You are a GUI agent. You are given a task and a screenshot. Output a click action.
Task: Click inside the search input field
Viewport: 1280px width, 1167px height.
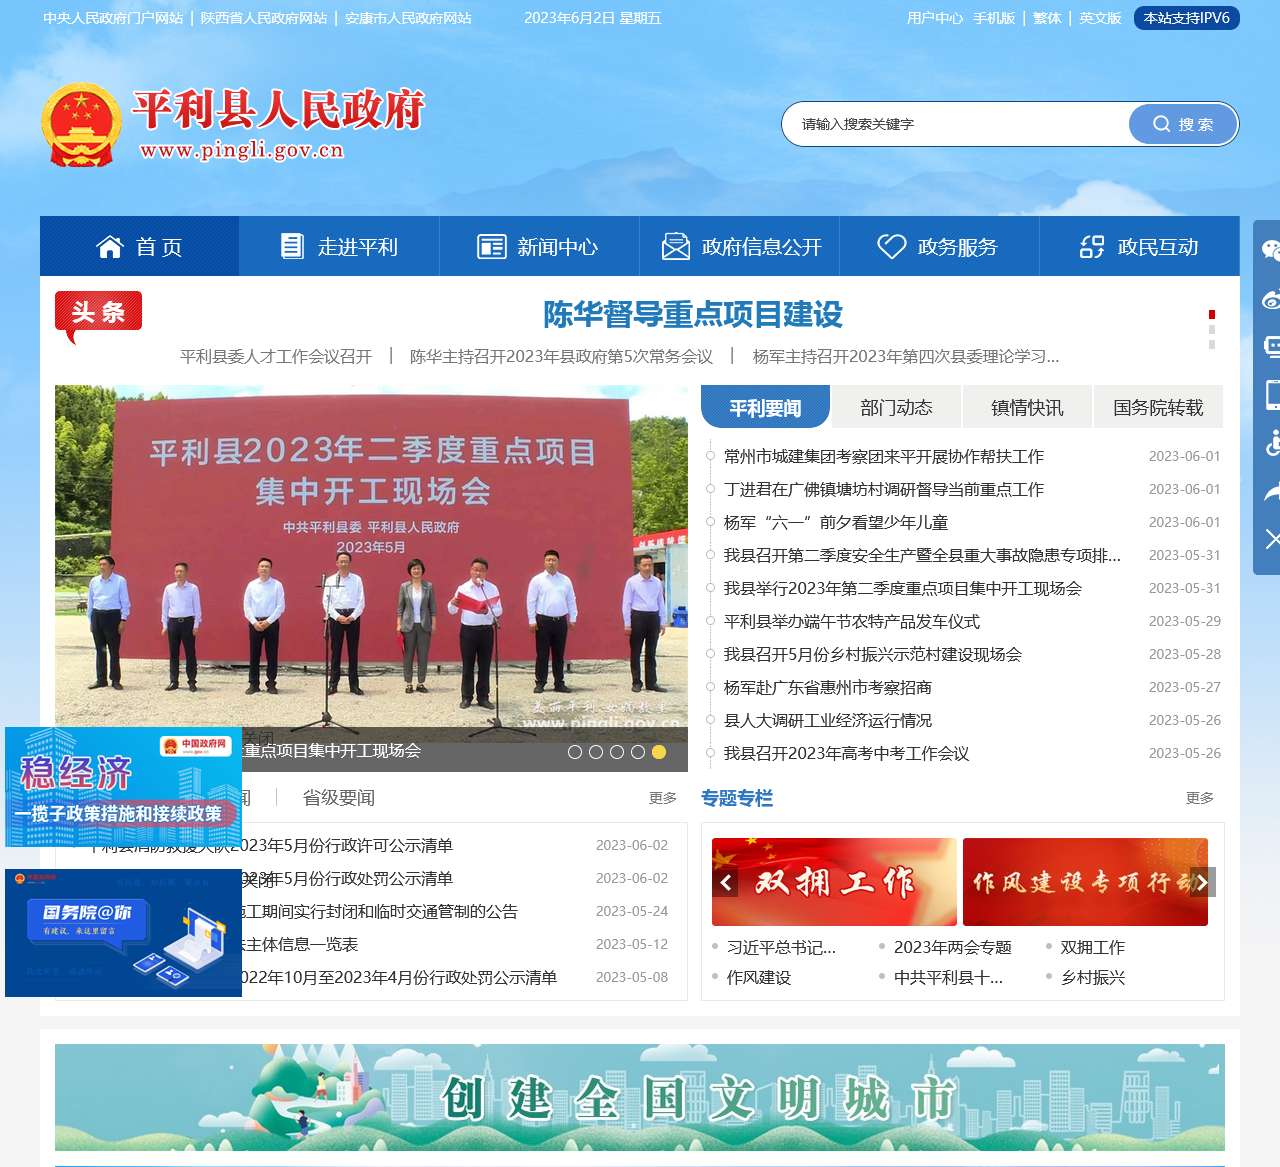(x=950, y=124)
